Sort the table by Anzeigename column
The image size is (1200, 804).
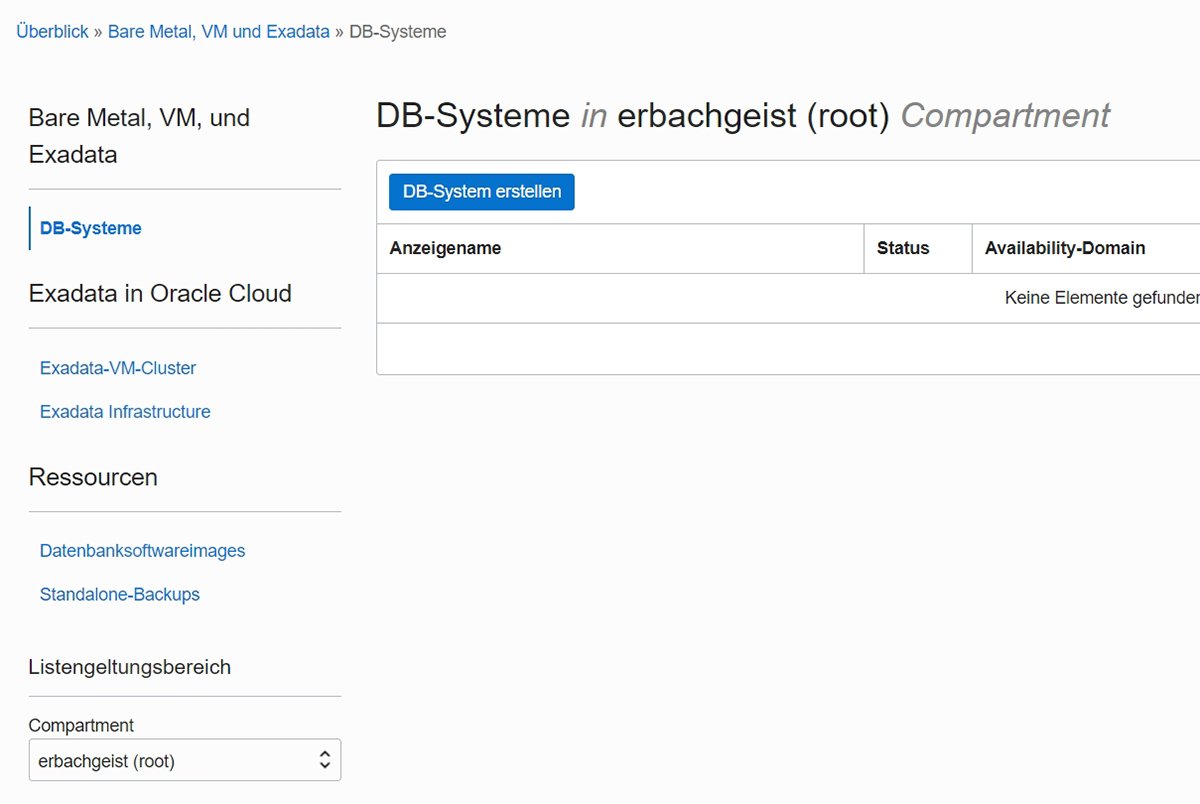tap(445, 248)
